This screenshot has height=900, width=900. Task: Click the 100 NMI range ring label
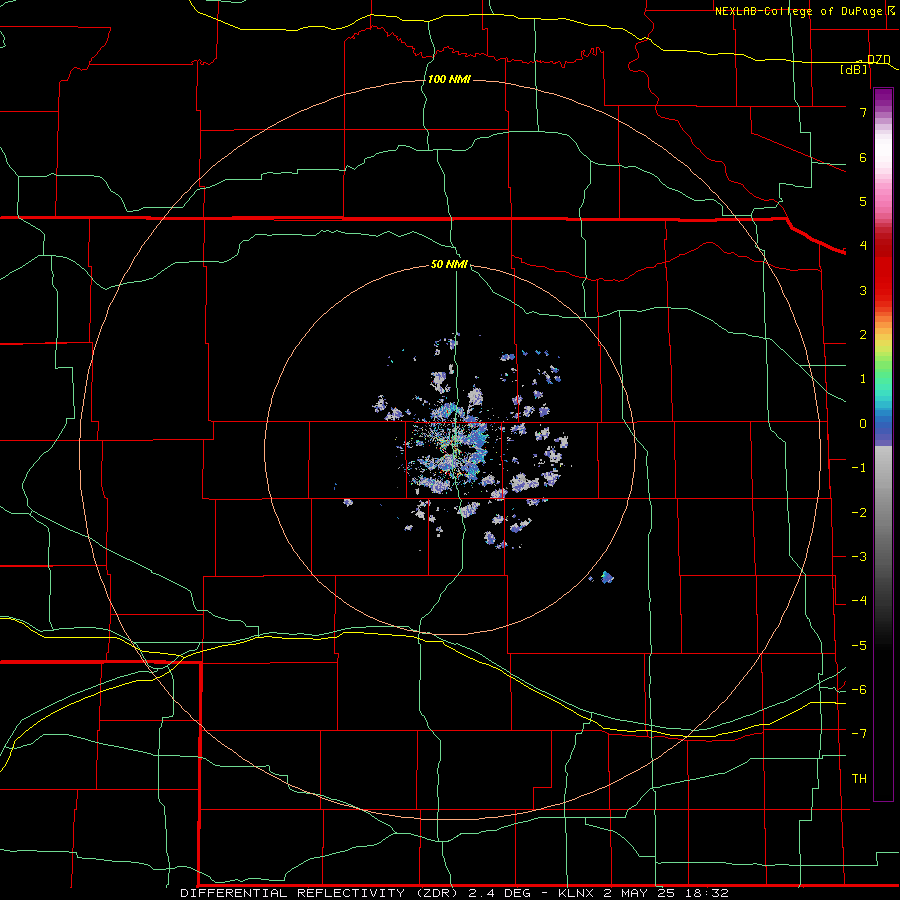tap(449, 79)
